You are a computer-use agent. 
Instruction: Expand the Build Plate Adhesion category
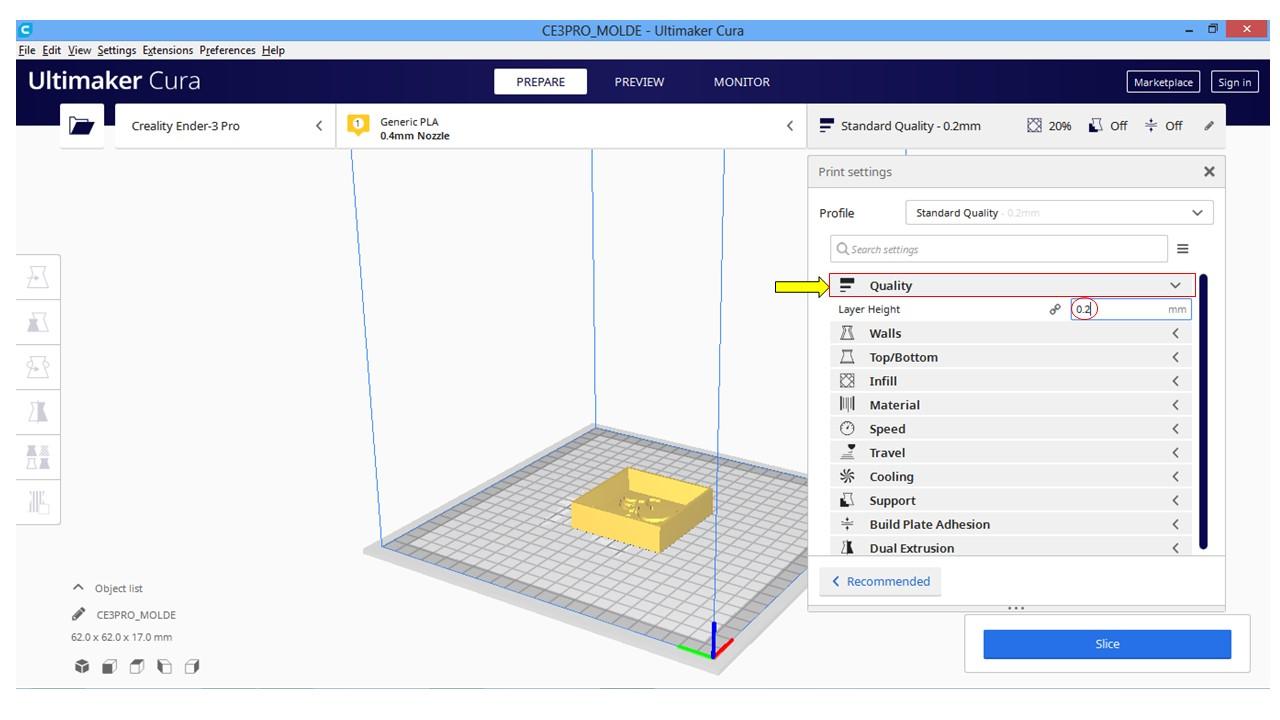(x=1011, y=524)
